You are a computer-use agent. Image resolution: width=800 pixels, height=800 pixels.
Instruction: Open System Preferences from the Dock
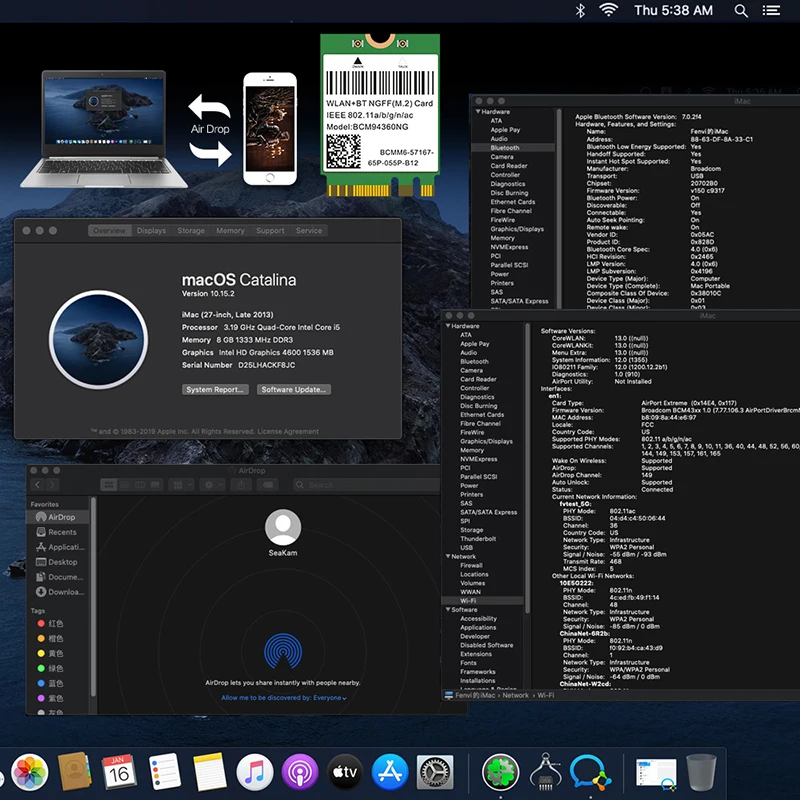pos(435,772)
